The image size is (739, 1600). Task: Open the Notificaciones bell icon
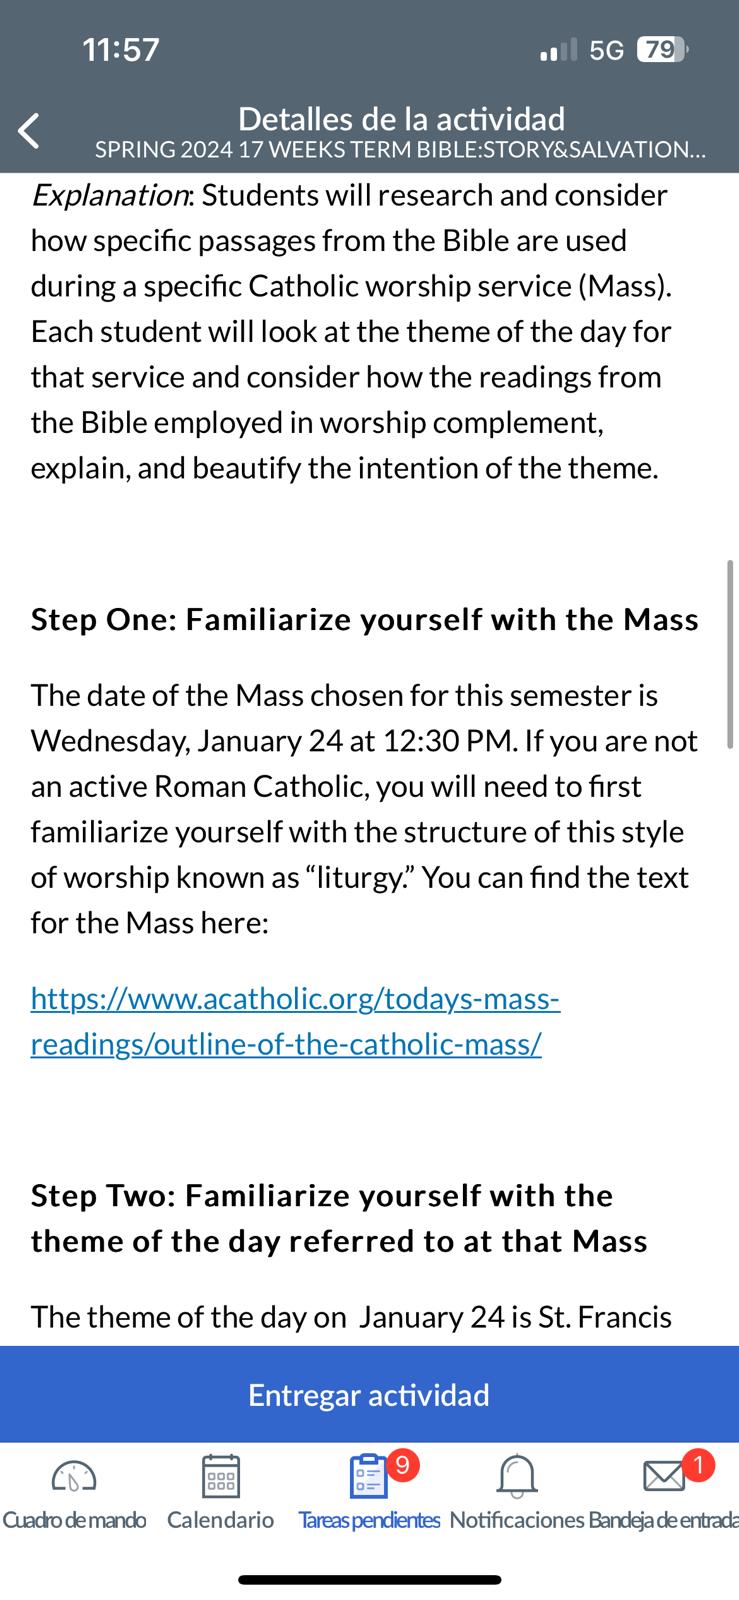pos(516,1476)
